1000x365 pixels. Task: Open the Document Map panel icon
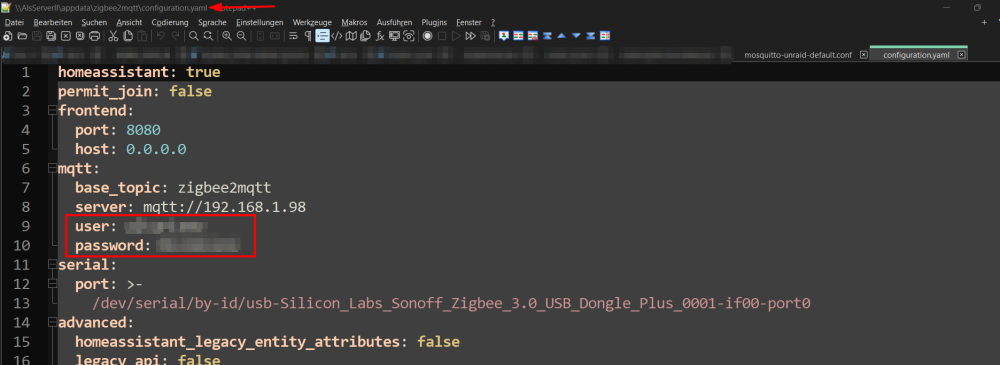[x=351, y=36]
